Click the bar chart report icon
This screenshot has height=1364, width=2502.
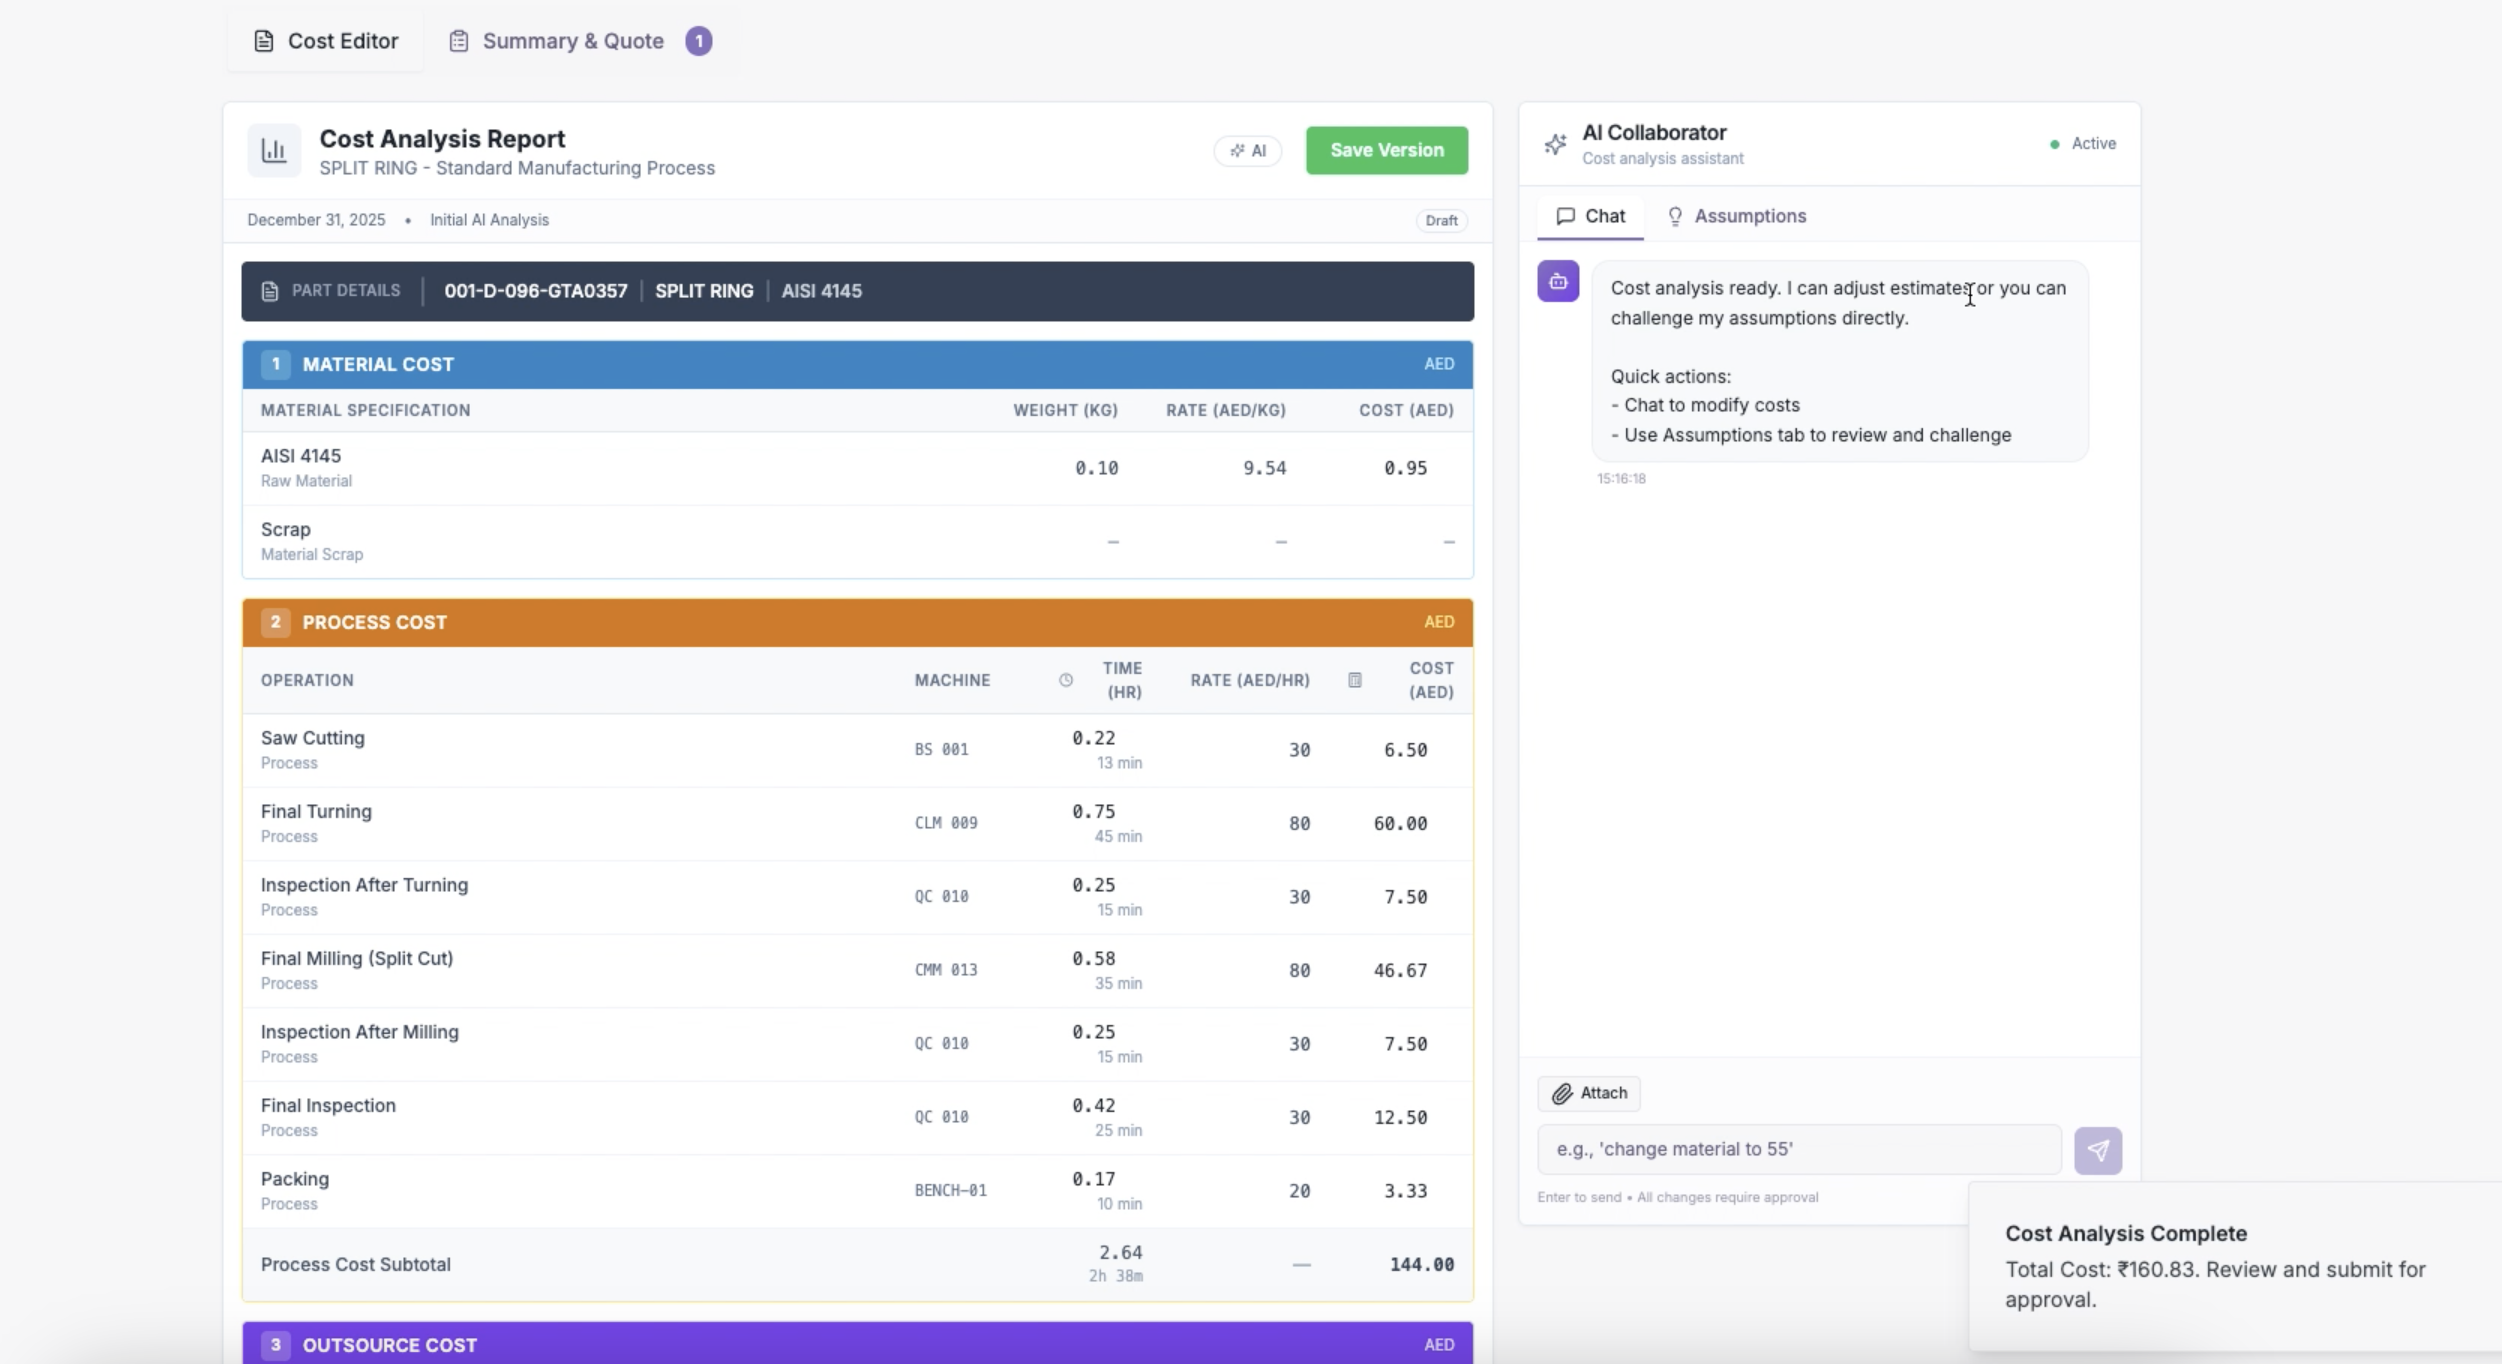[x=273, y=151]
